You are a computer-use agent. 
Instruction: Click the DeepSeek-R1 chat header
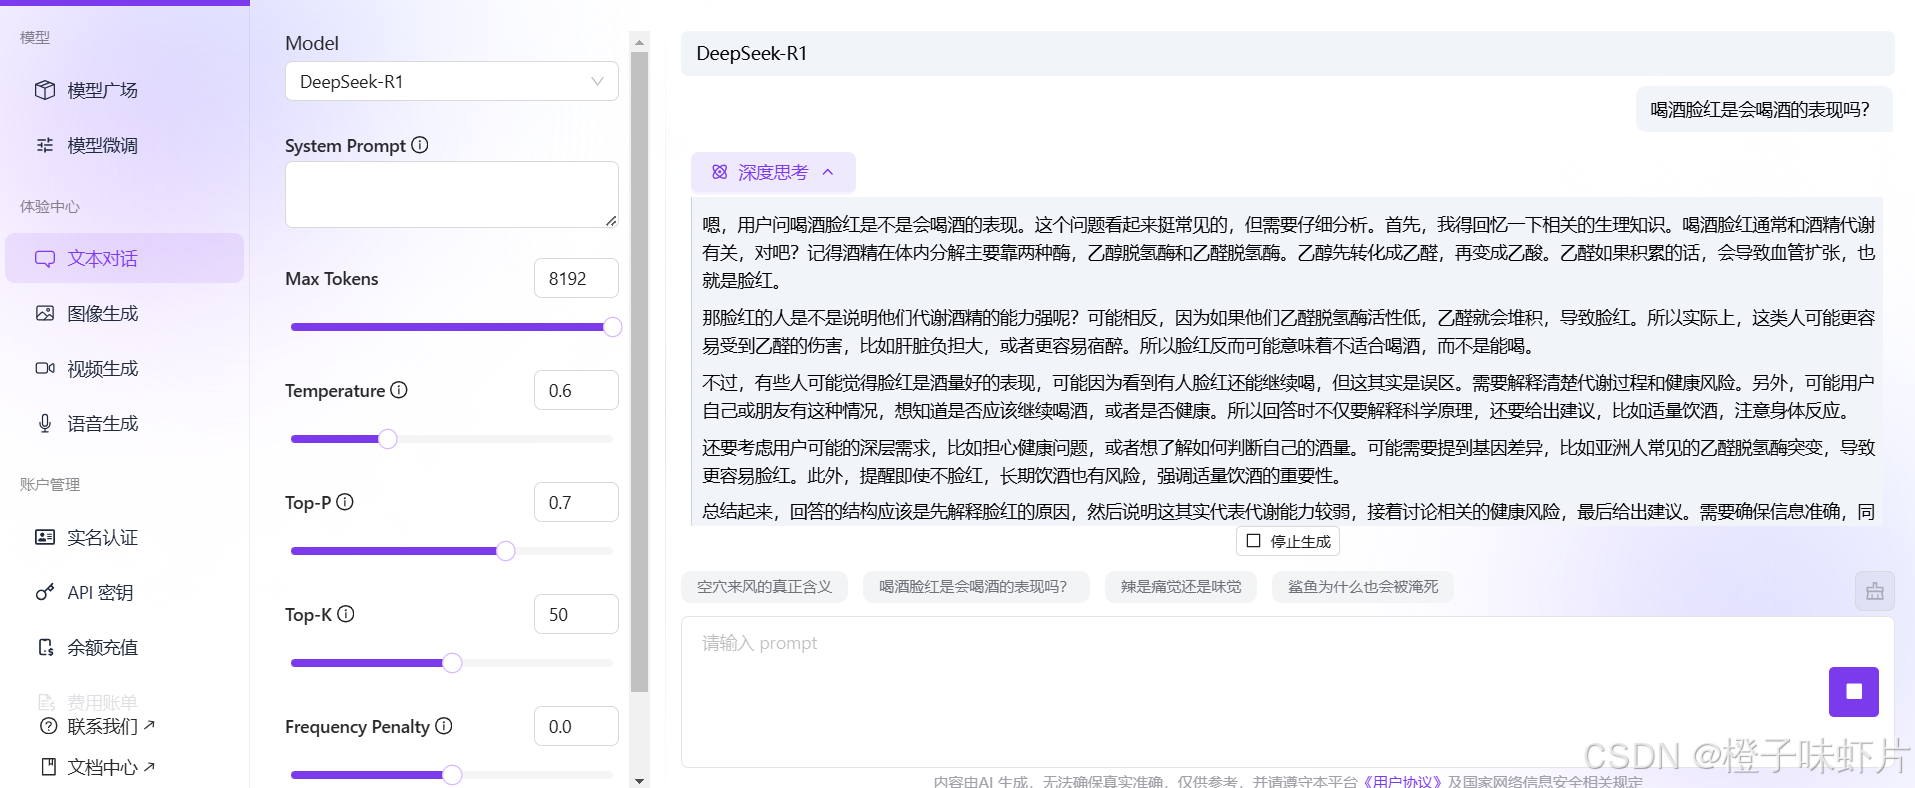pyautogui.click(x=1288, y=53)
